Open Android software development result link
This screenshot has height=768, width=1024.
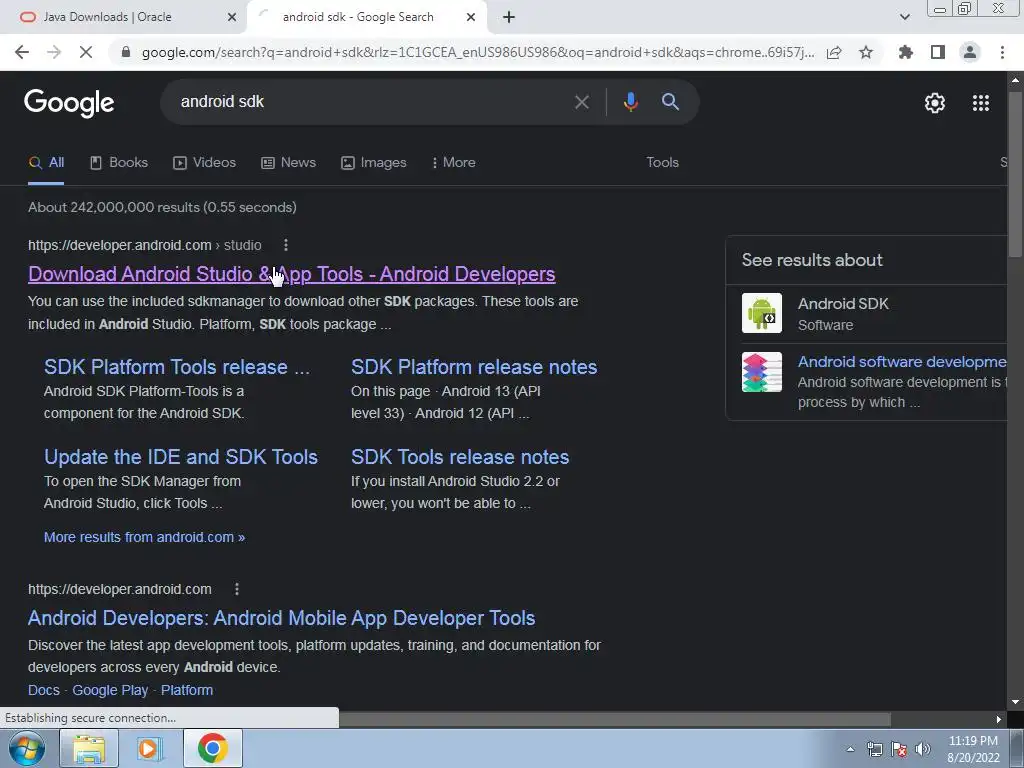click(902, 362)
